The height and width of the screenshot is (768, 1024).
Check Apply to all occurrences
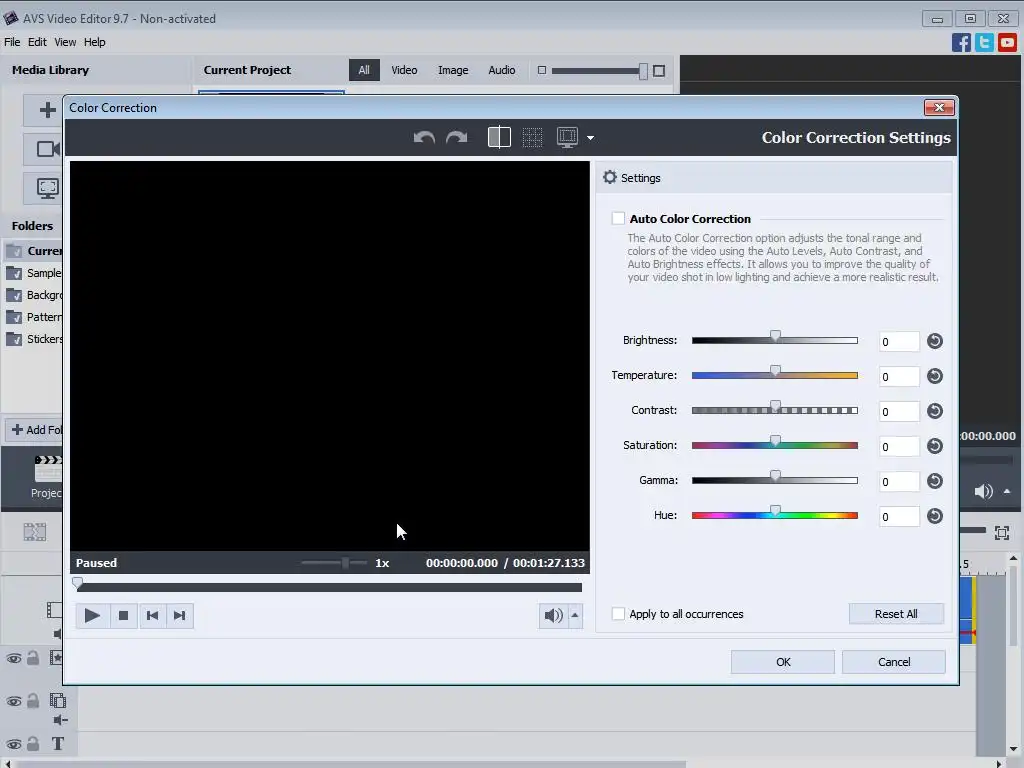point(618,614)
